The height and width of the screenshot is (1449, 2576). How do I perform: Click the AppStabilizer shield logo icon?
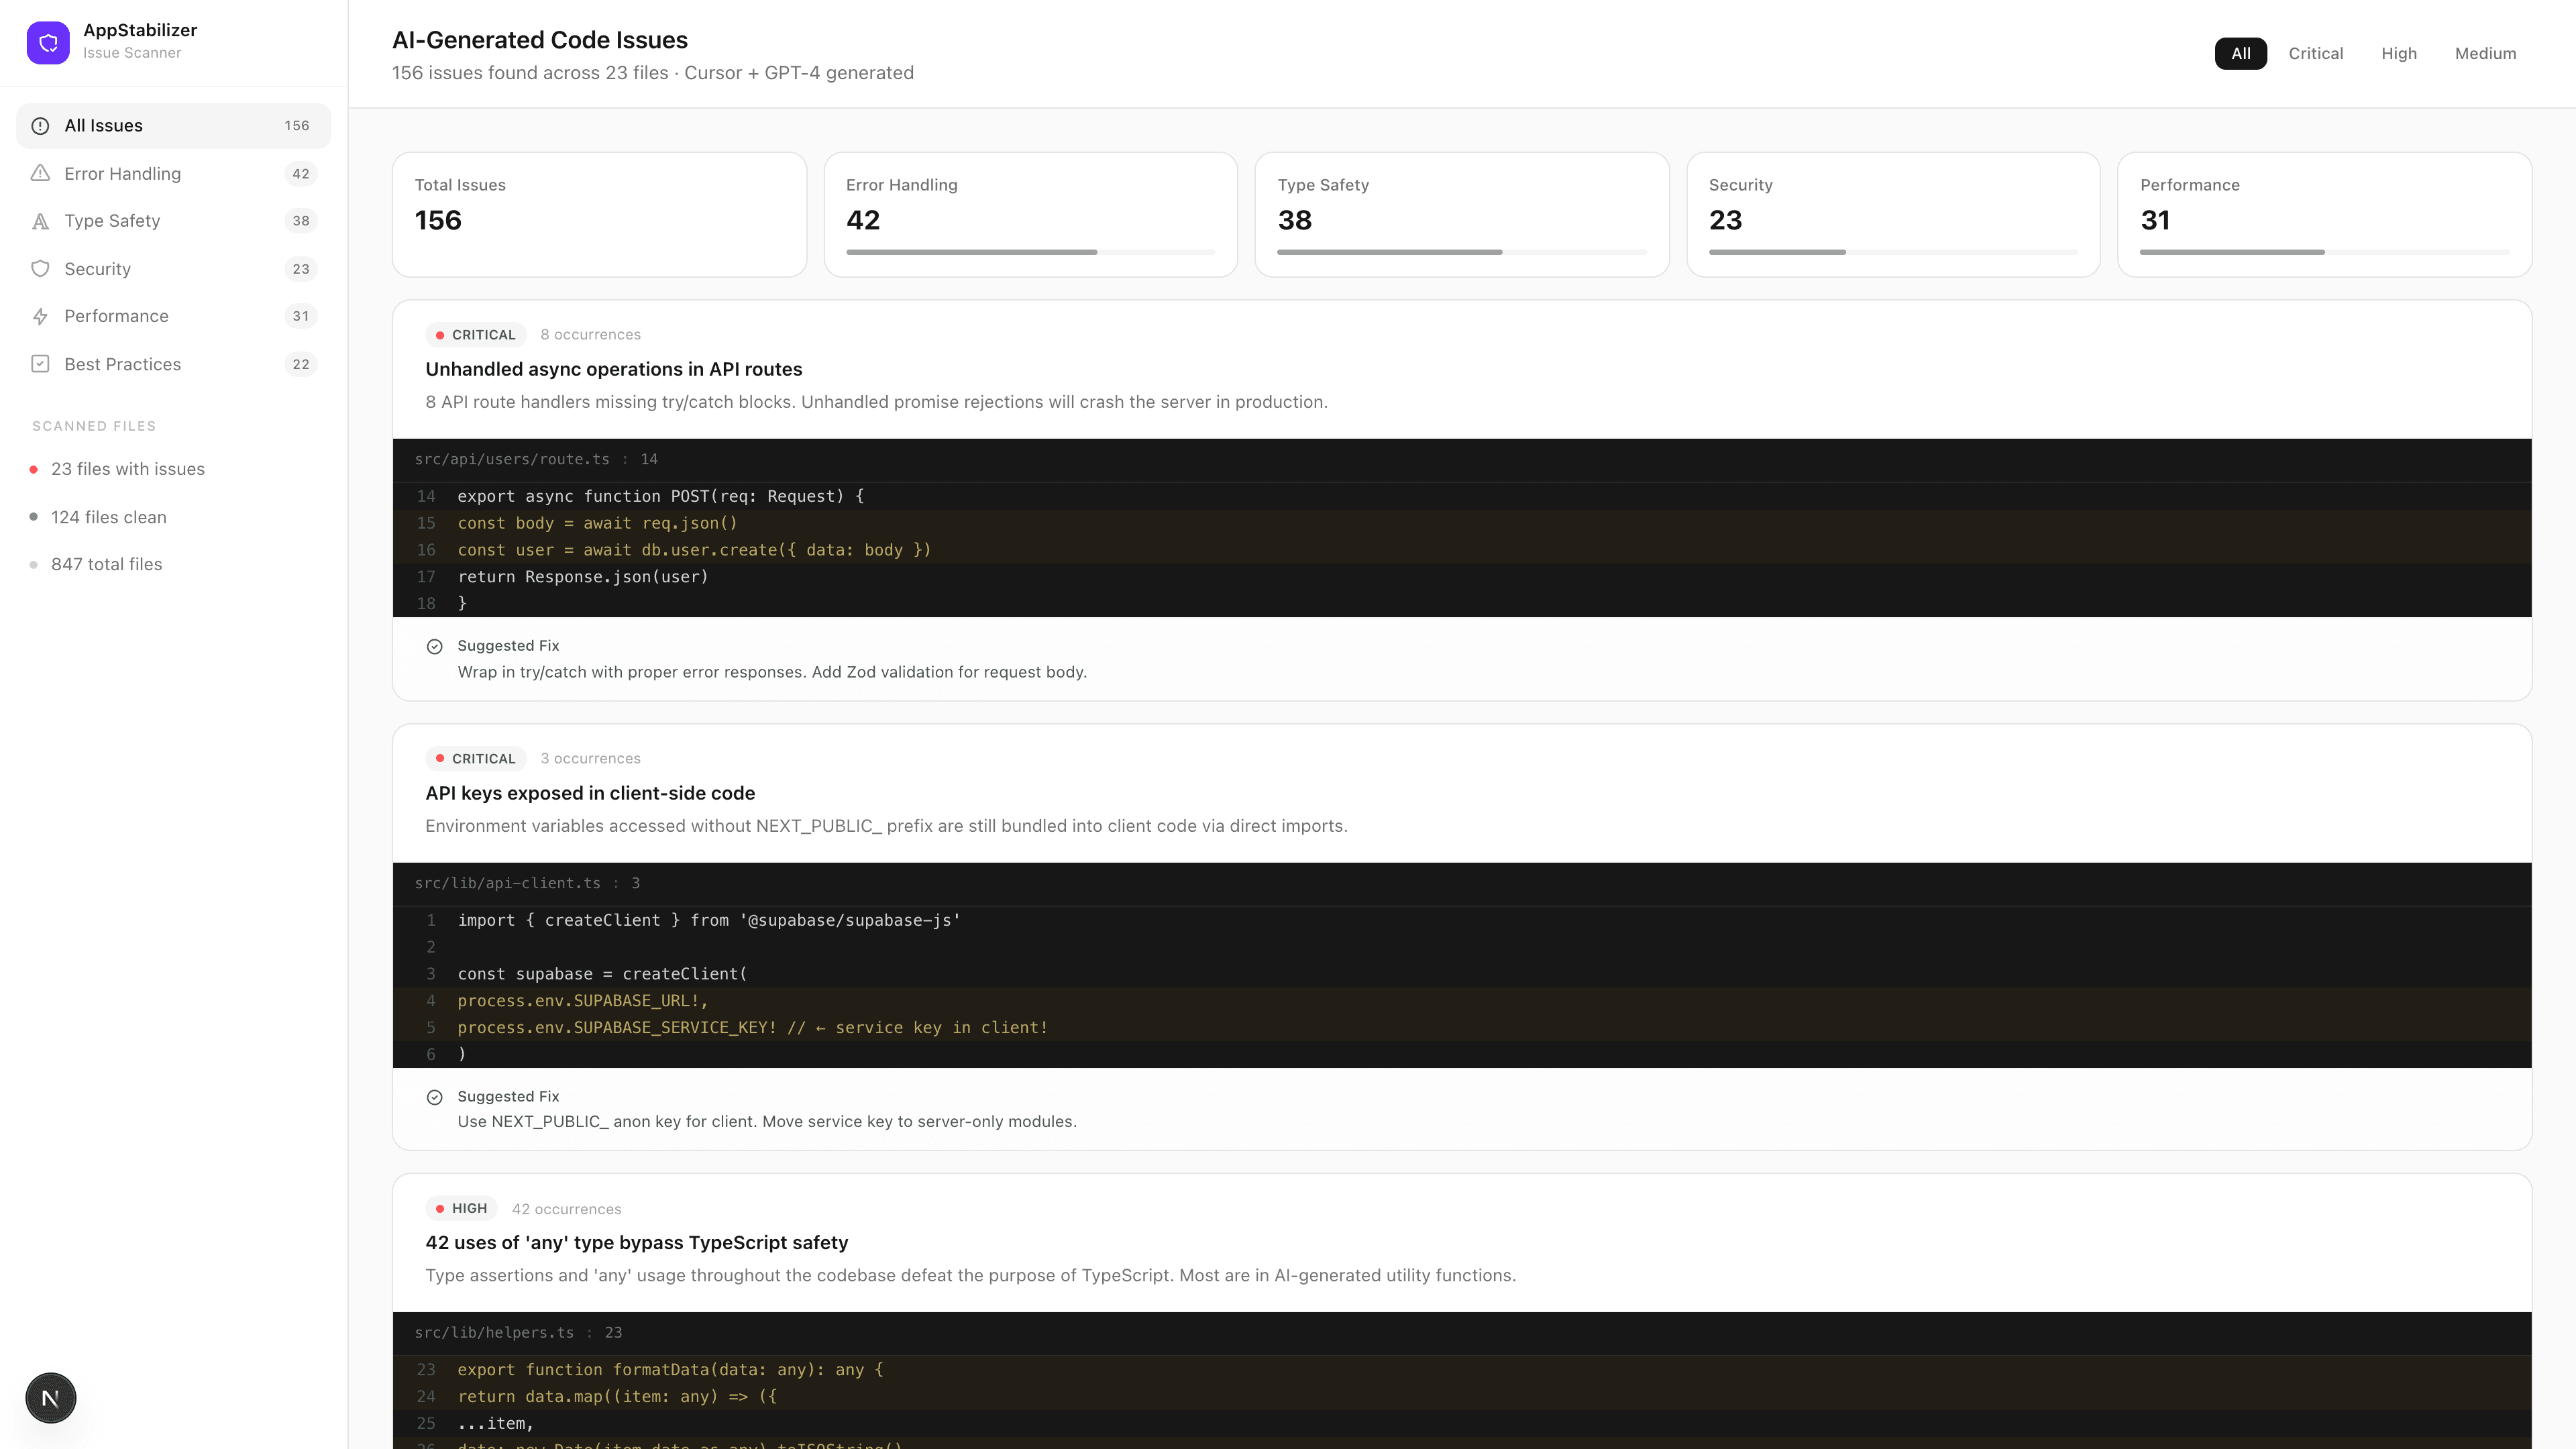click(x=48, y=42)
